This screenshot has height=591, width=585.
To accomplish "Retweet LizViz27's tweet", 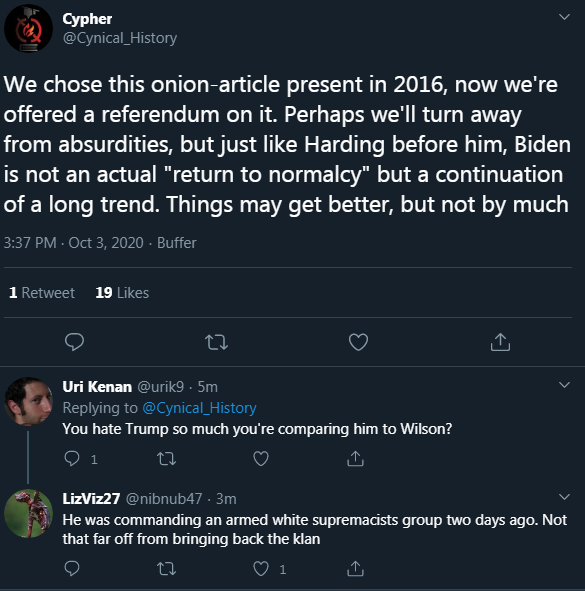I will point(166,569).
